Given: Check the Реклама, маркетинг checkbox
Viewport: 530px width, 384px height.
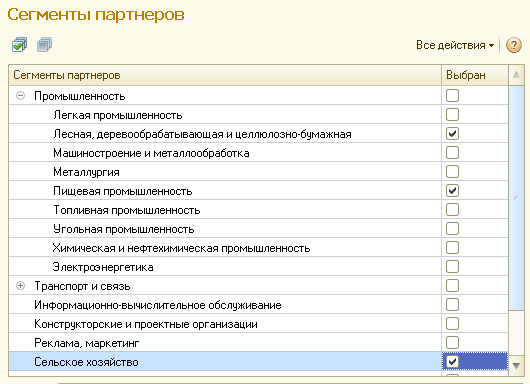Looking at the screenshot, I should [452, 342].
